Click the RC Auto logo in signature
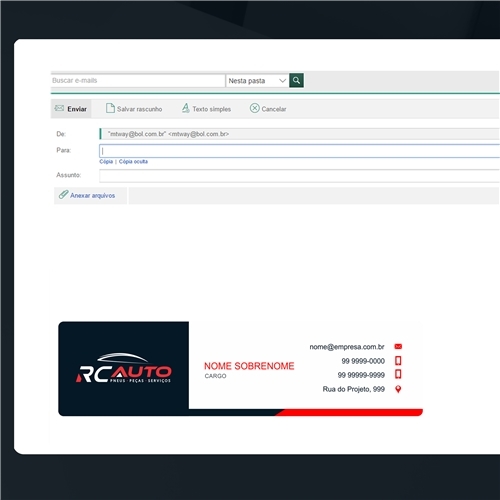500x500 pixels. pyautogui.click(x=124, y=368)
